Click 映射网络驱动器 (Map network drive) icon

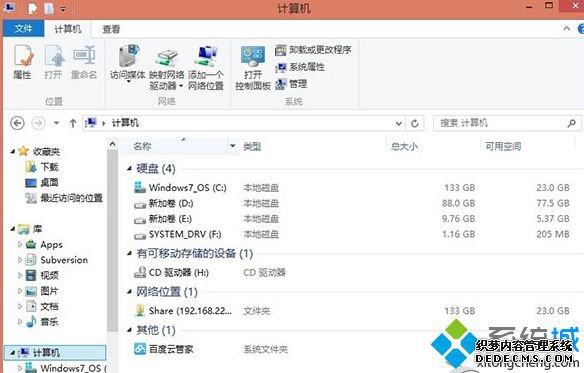166,67
